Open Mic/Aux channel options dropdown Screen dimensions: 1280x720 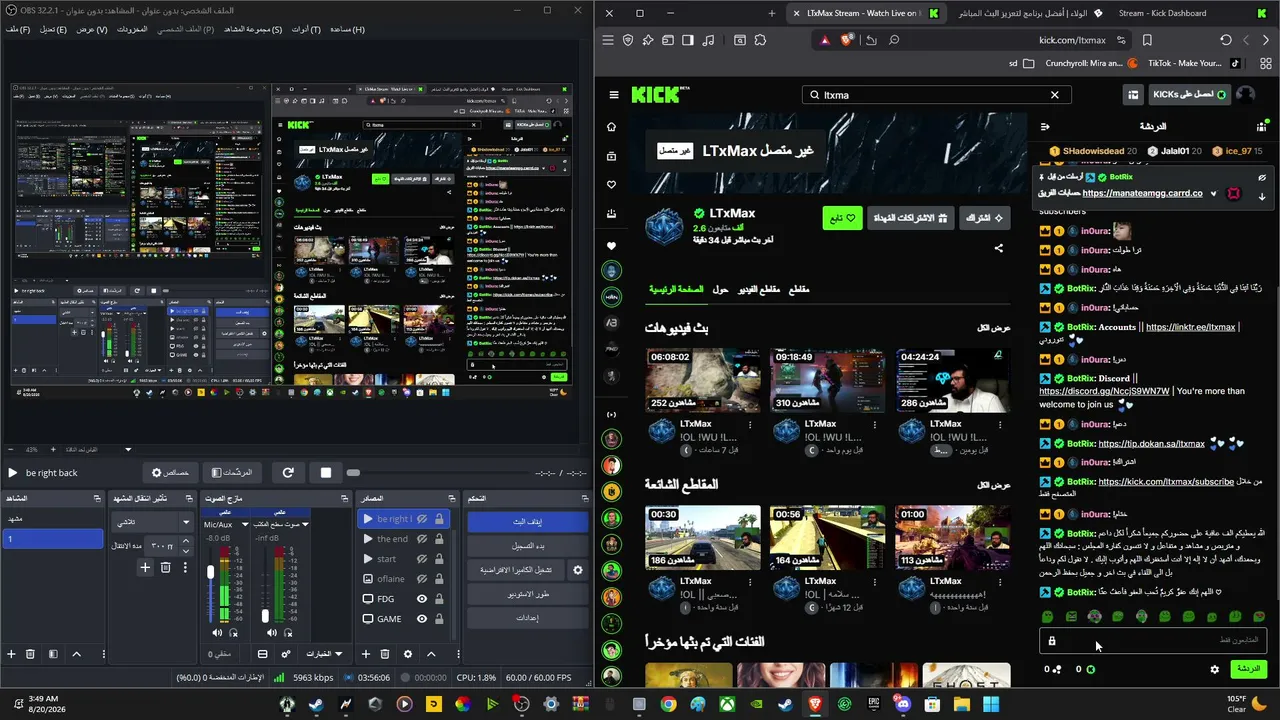click(x=244, y=524)
